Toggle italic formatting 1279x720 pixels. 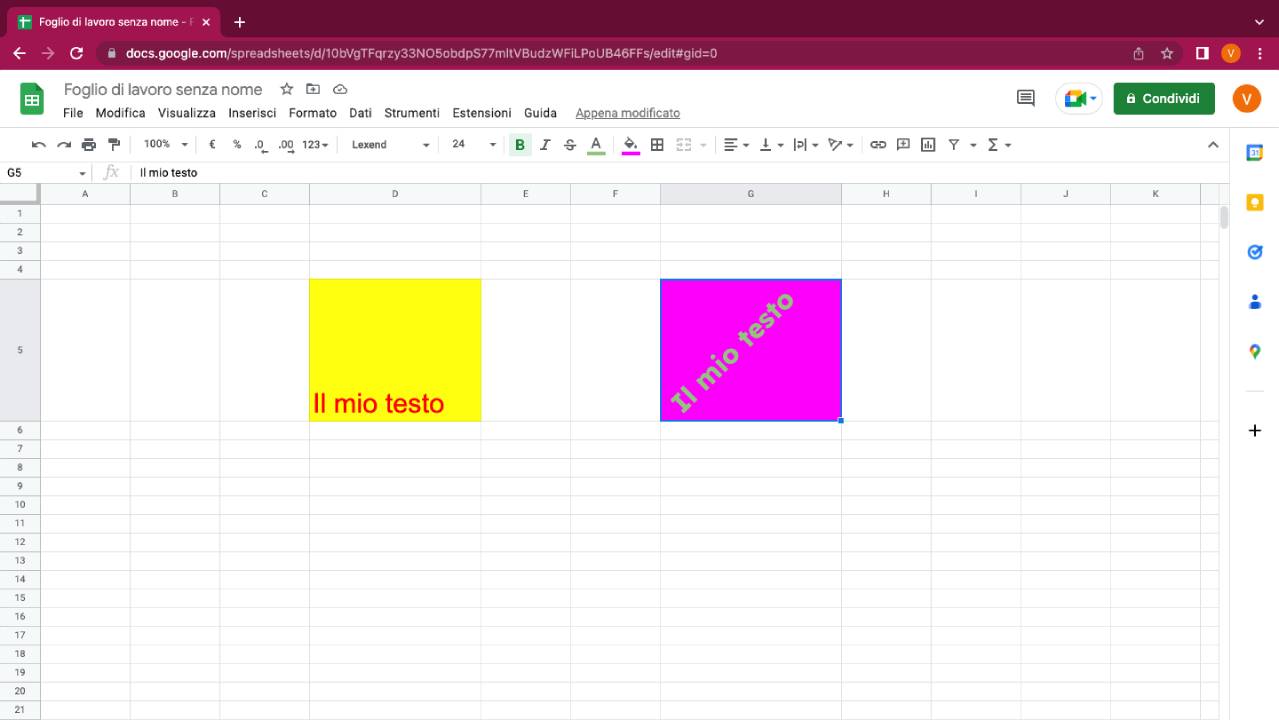(545, 145)
